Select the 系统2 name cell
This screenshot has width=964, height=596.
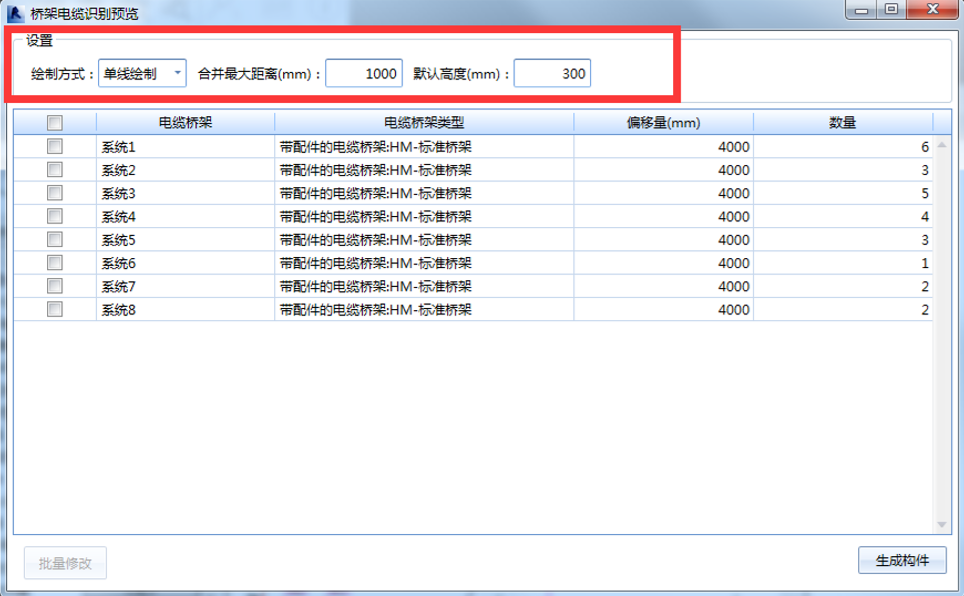point(185,170)
